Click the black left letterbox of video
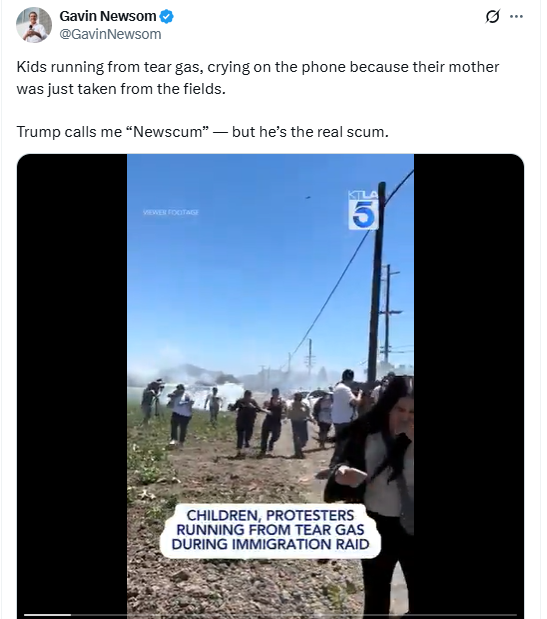The width and height of the screenshot is (547, 619). [72, 383]
